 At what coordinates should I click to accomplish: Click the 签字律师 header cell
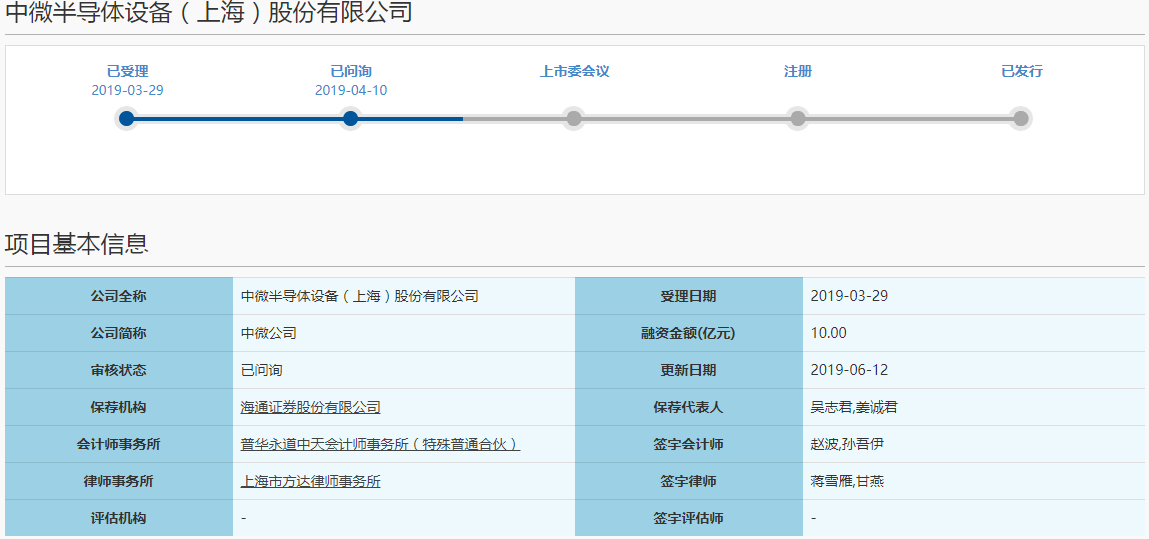pos(689,482)
